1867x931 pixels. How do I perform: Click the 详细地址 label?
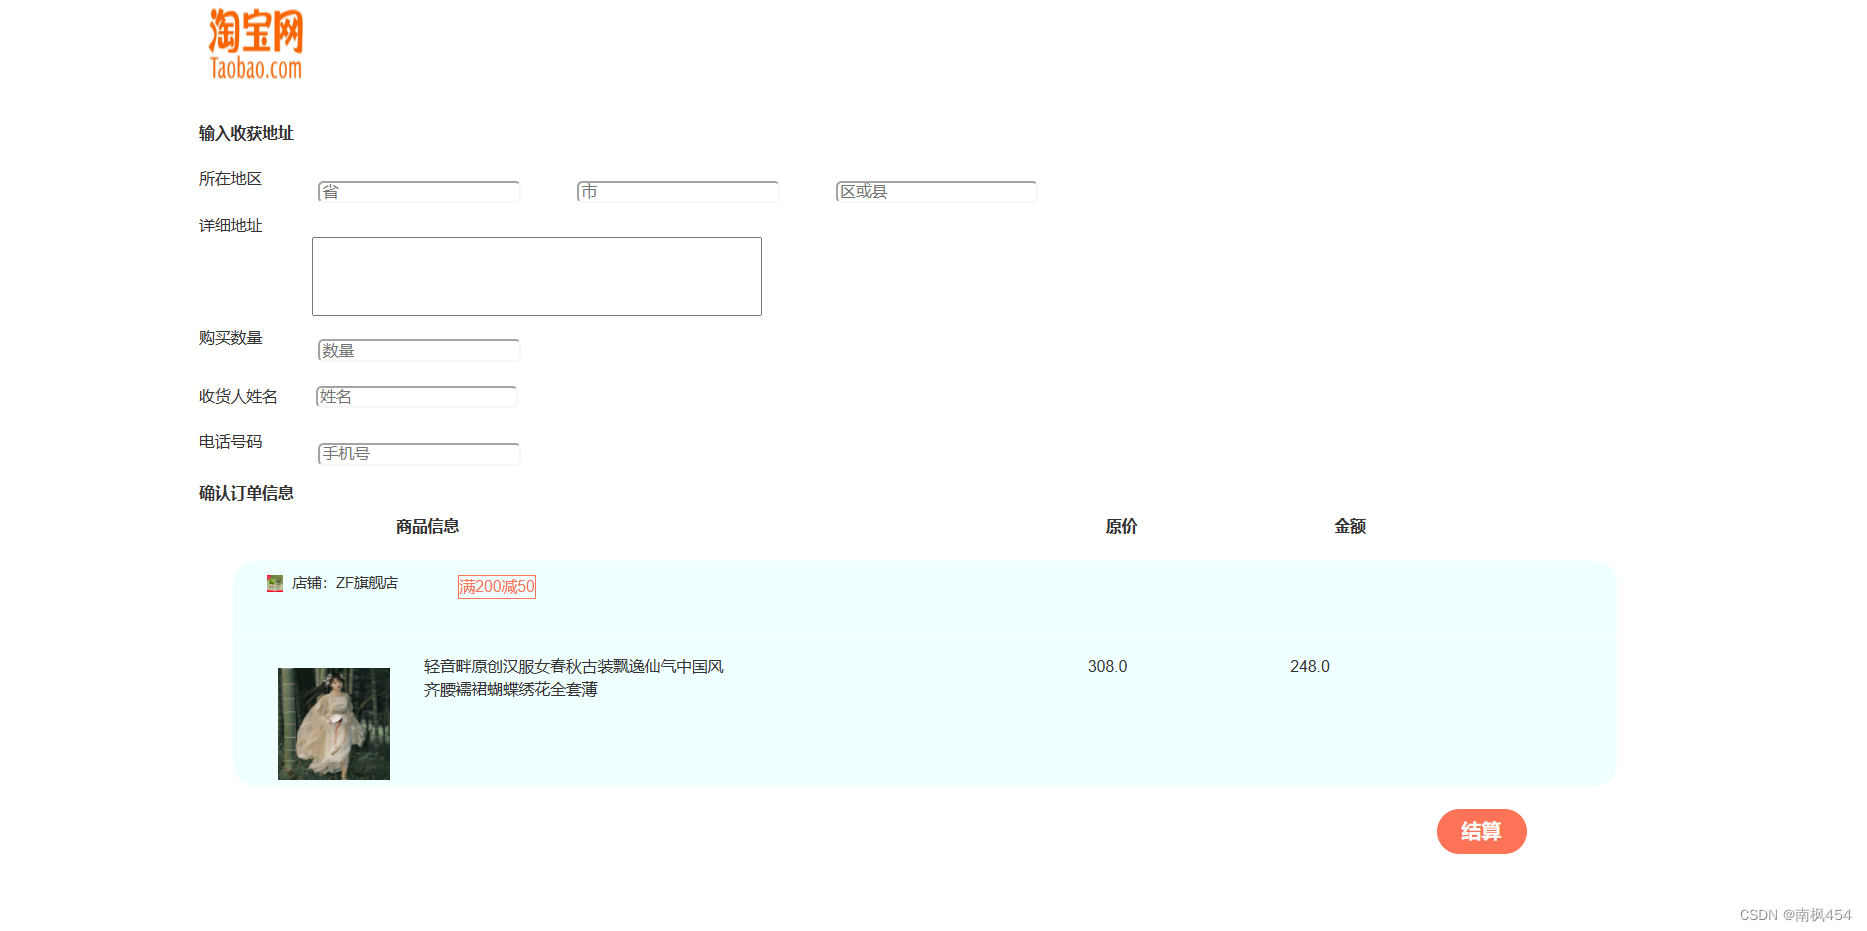(230, 225)
